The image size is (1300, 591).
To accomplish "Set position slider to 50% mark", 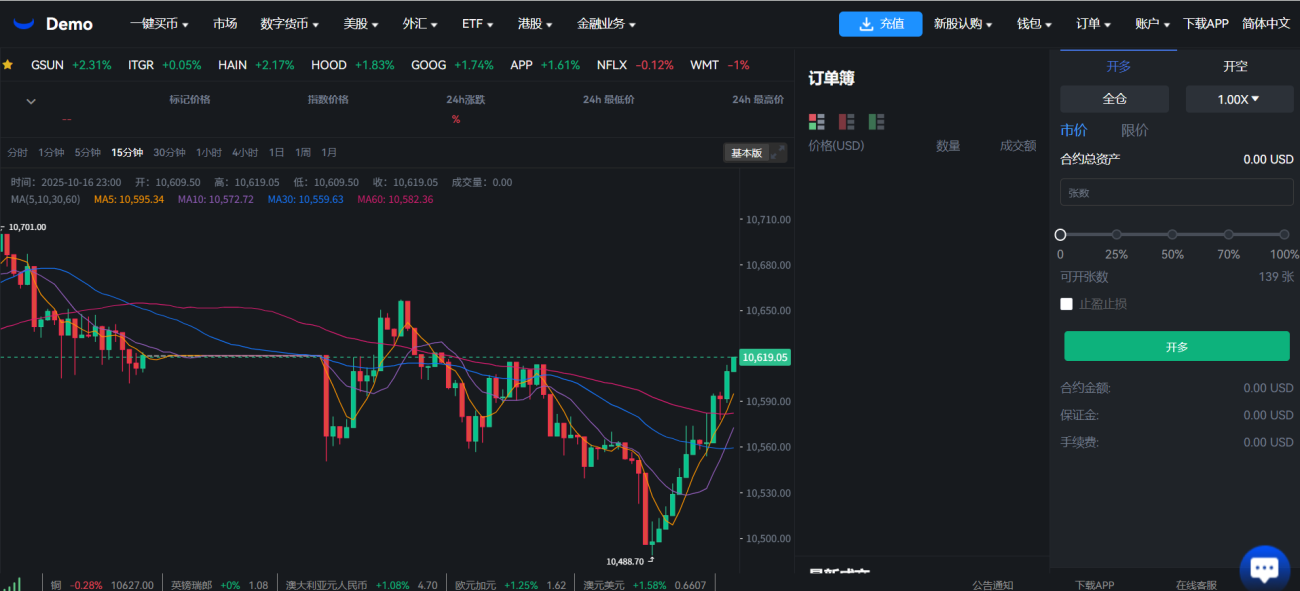I will [x=1172, y=235].
